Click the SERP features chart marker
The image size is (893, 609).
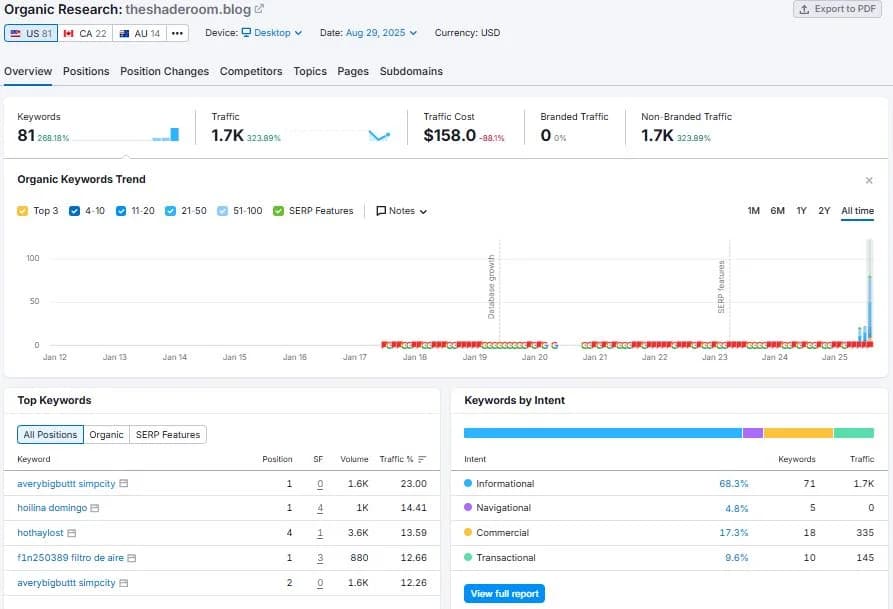click(x=721, y=287)
